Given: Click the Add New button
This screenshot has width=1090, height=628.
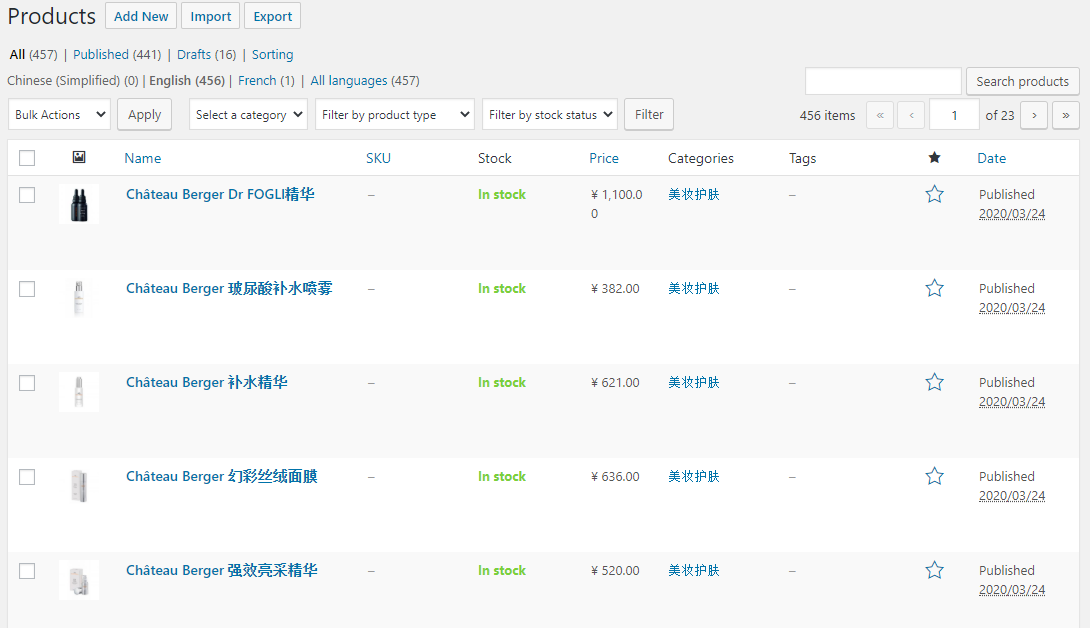Looking at the screenshot, I should coord(141,16).
